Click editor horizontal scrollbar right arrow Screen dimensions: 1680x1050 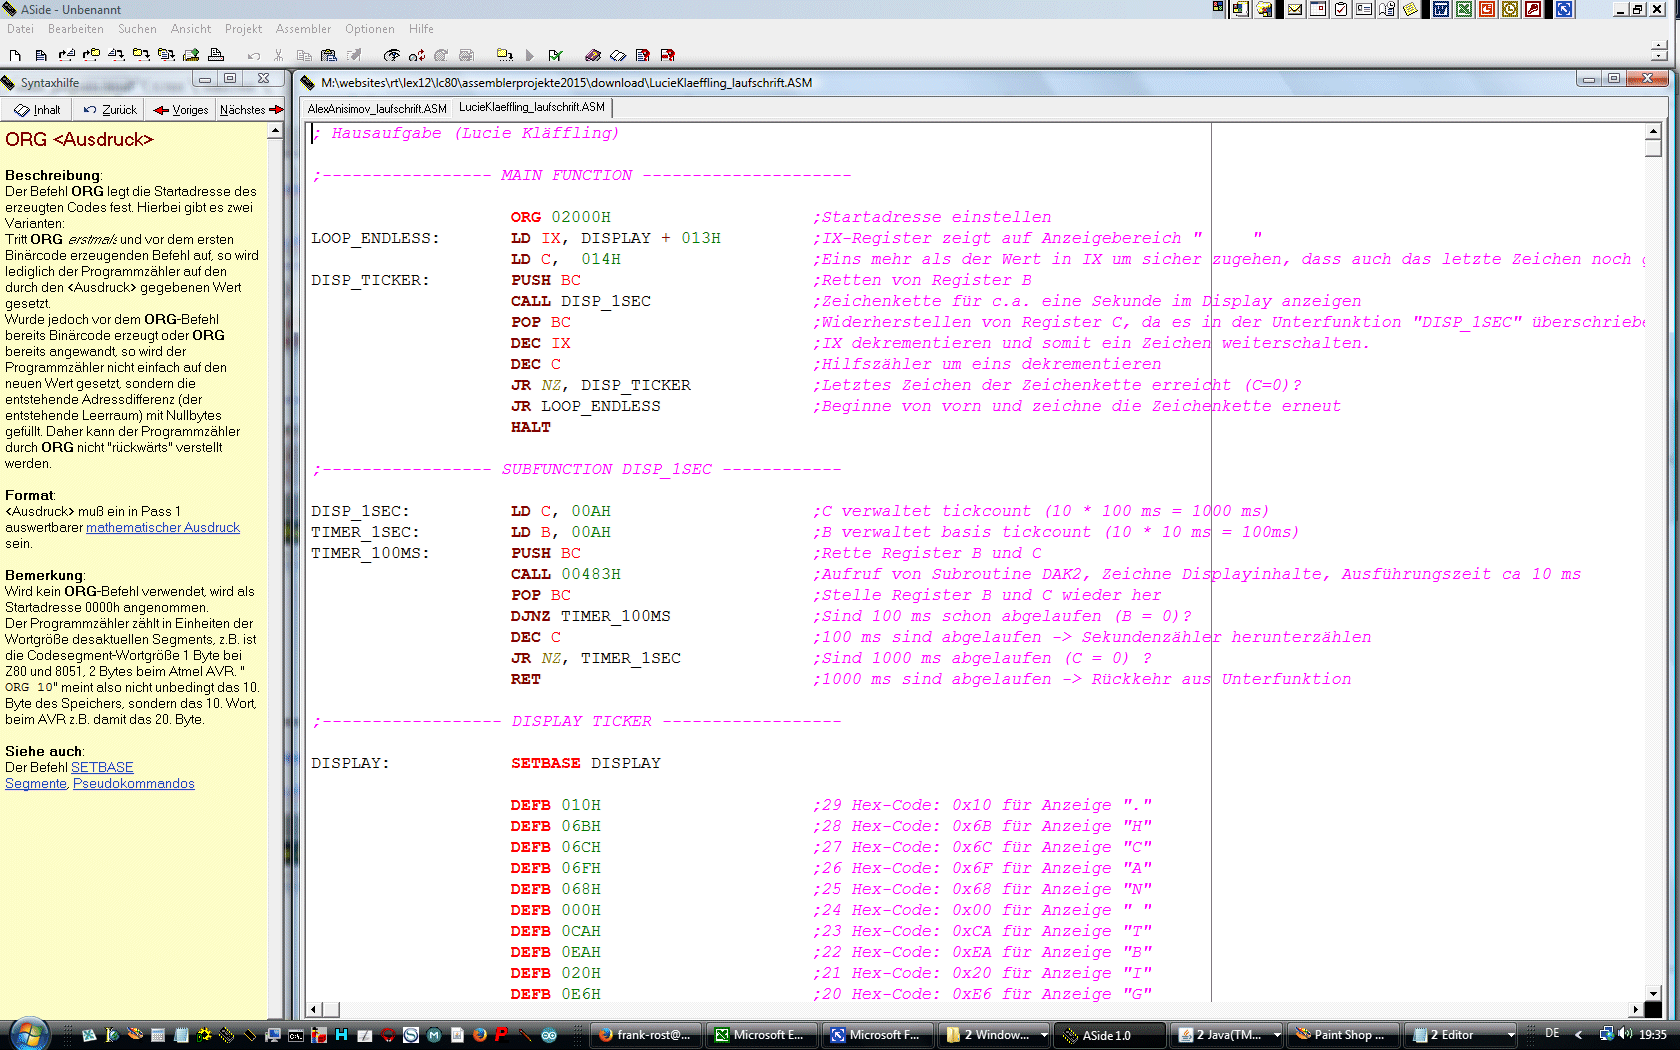(x=1636, y=1010)
